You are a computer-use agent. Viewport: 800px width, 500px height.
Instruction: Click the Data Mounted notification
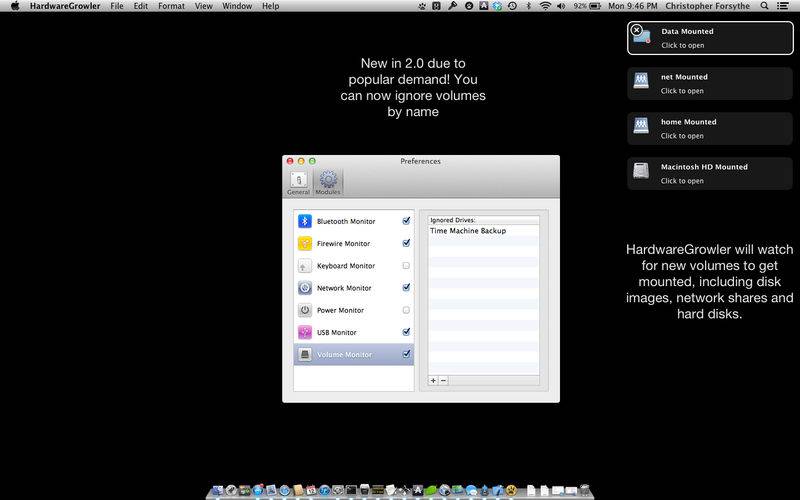[x=710, y=38]
